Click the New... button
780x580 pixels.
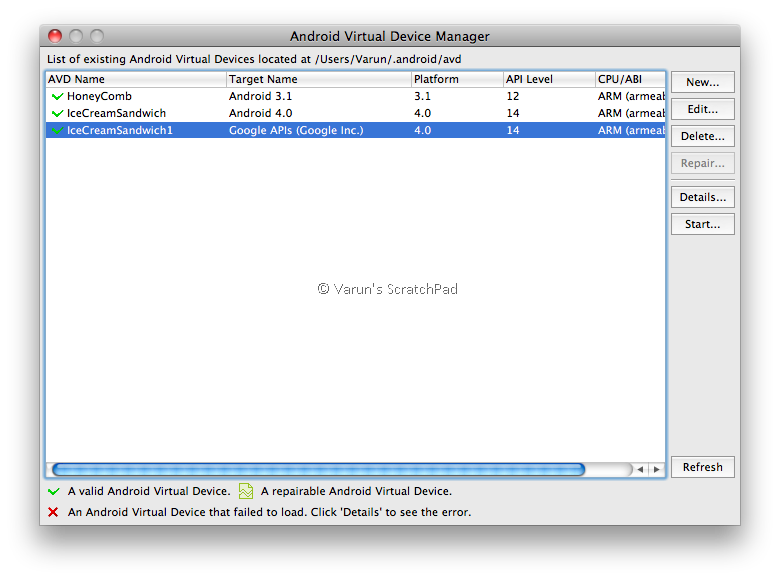[x=702, y=82]
